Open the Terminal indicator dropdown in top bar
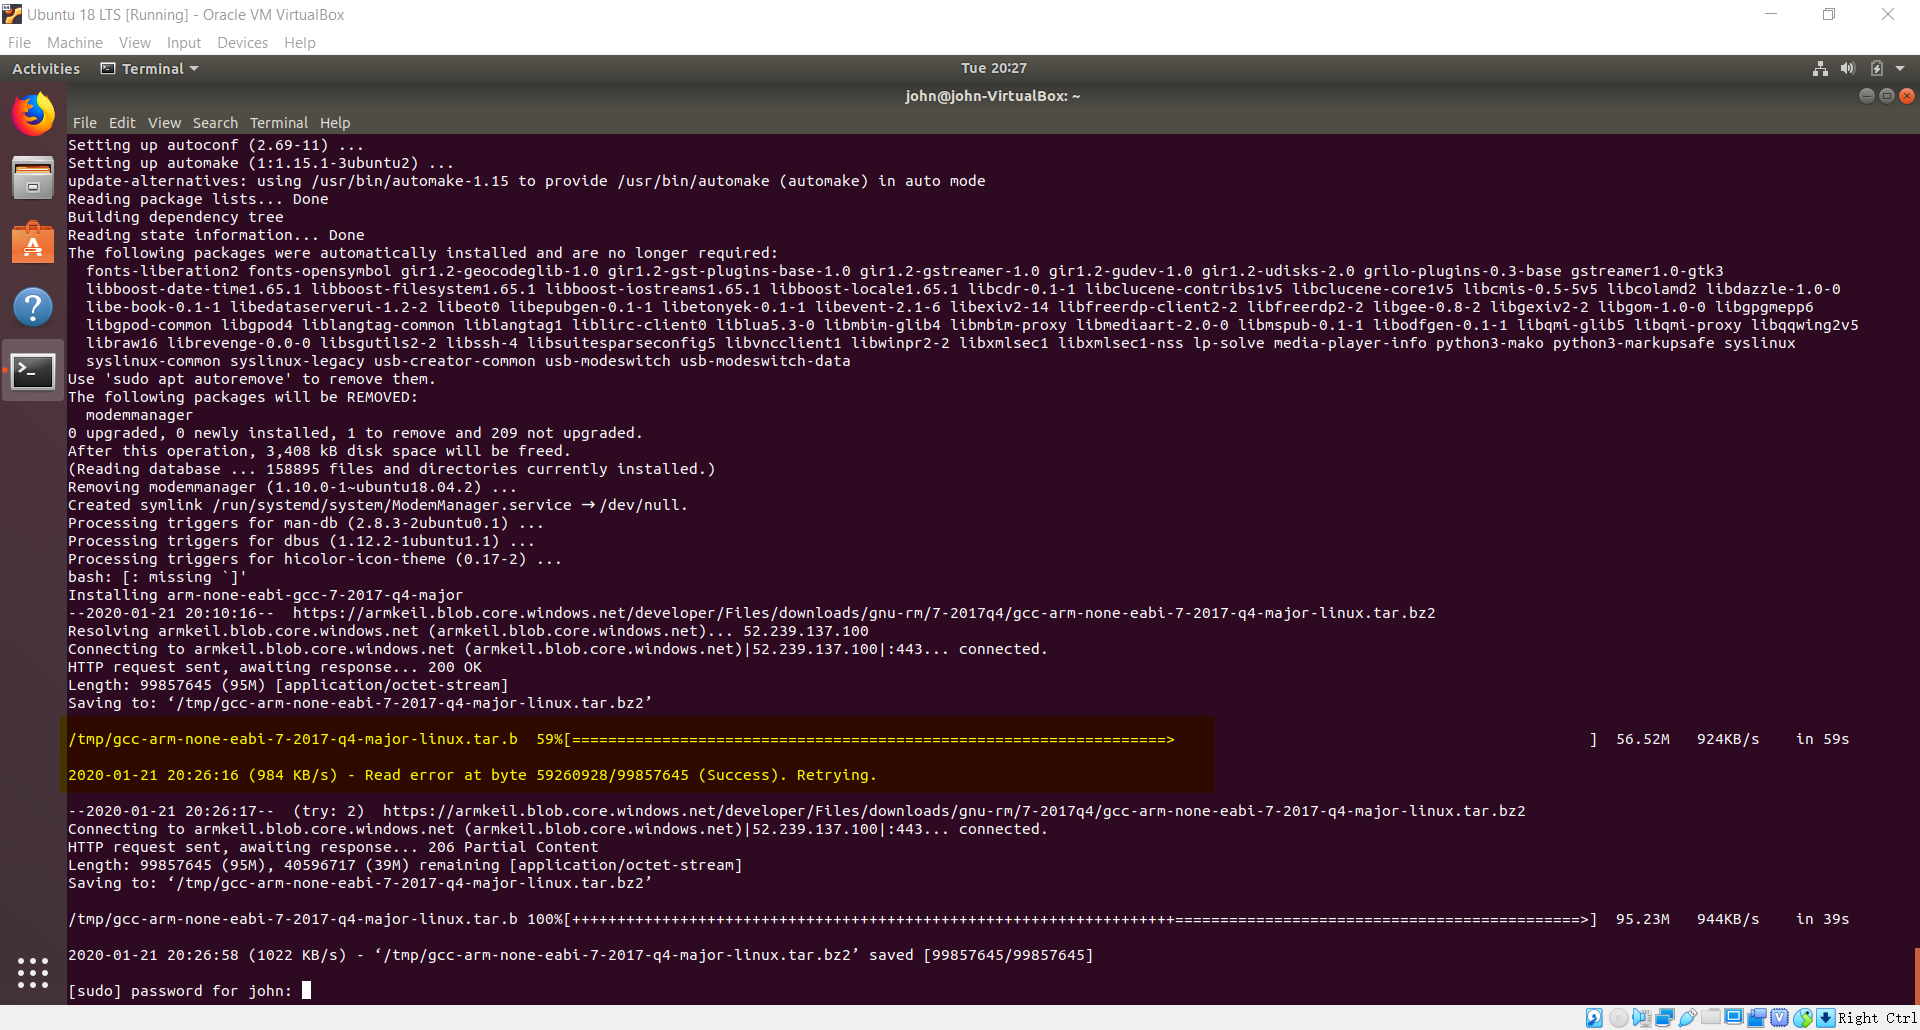 [149, 68]
